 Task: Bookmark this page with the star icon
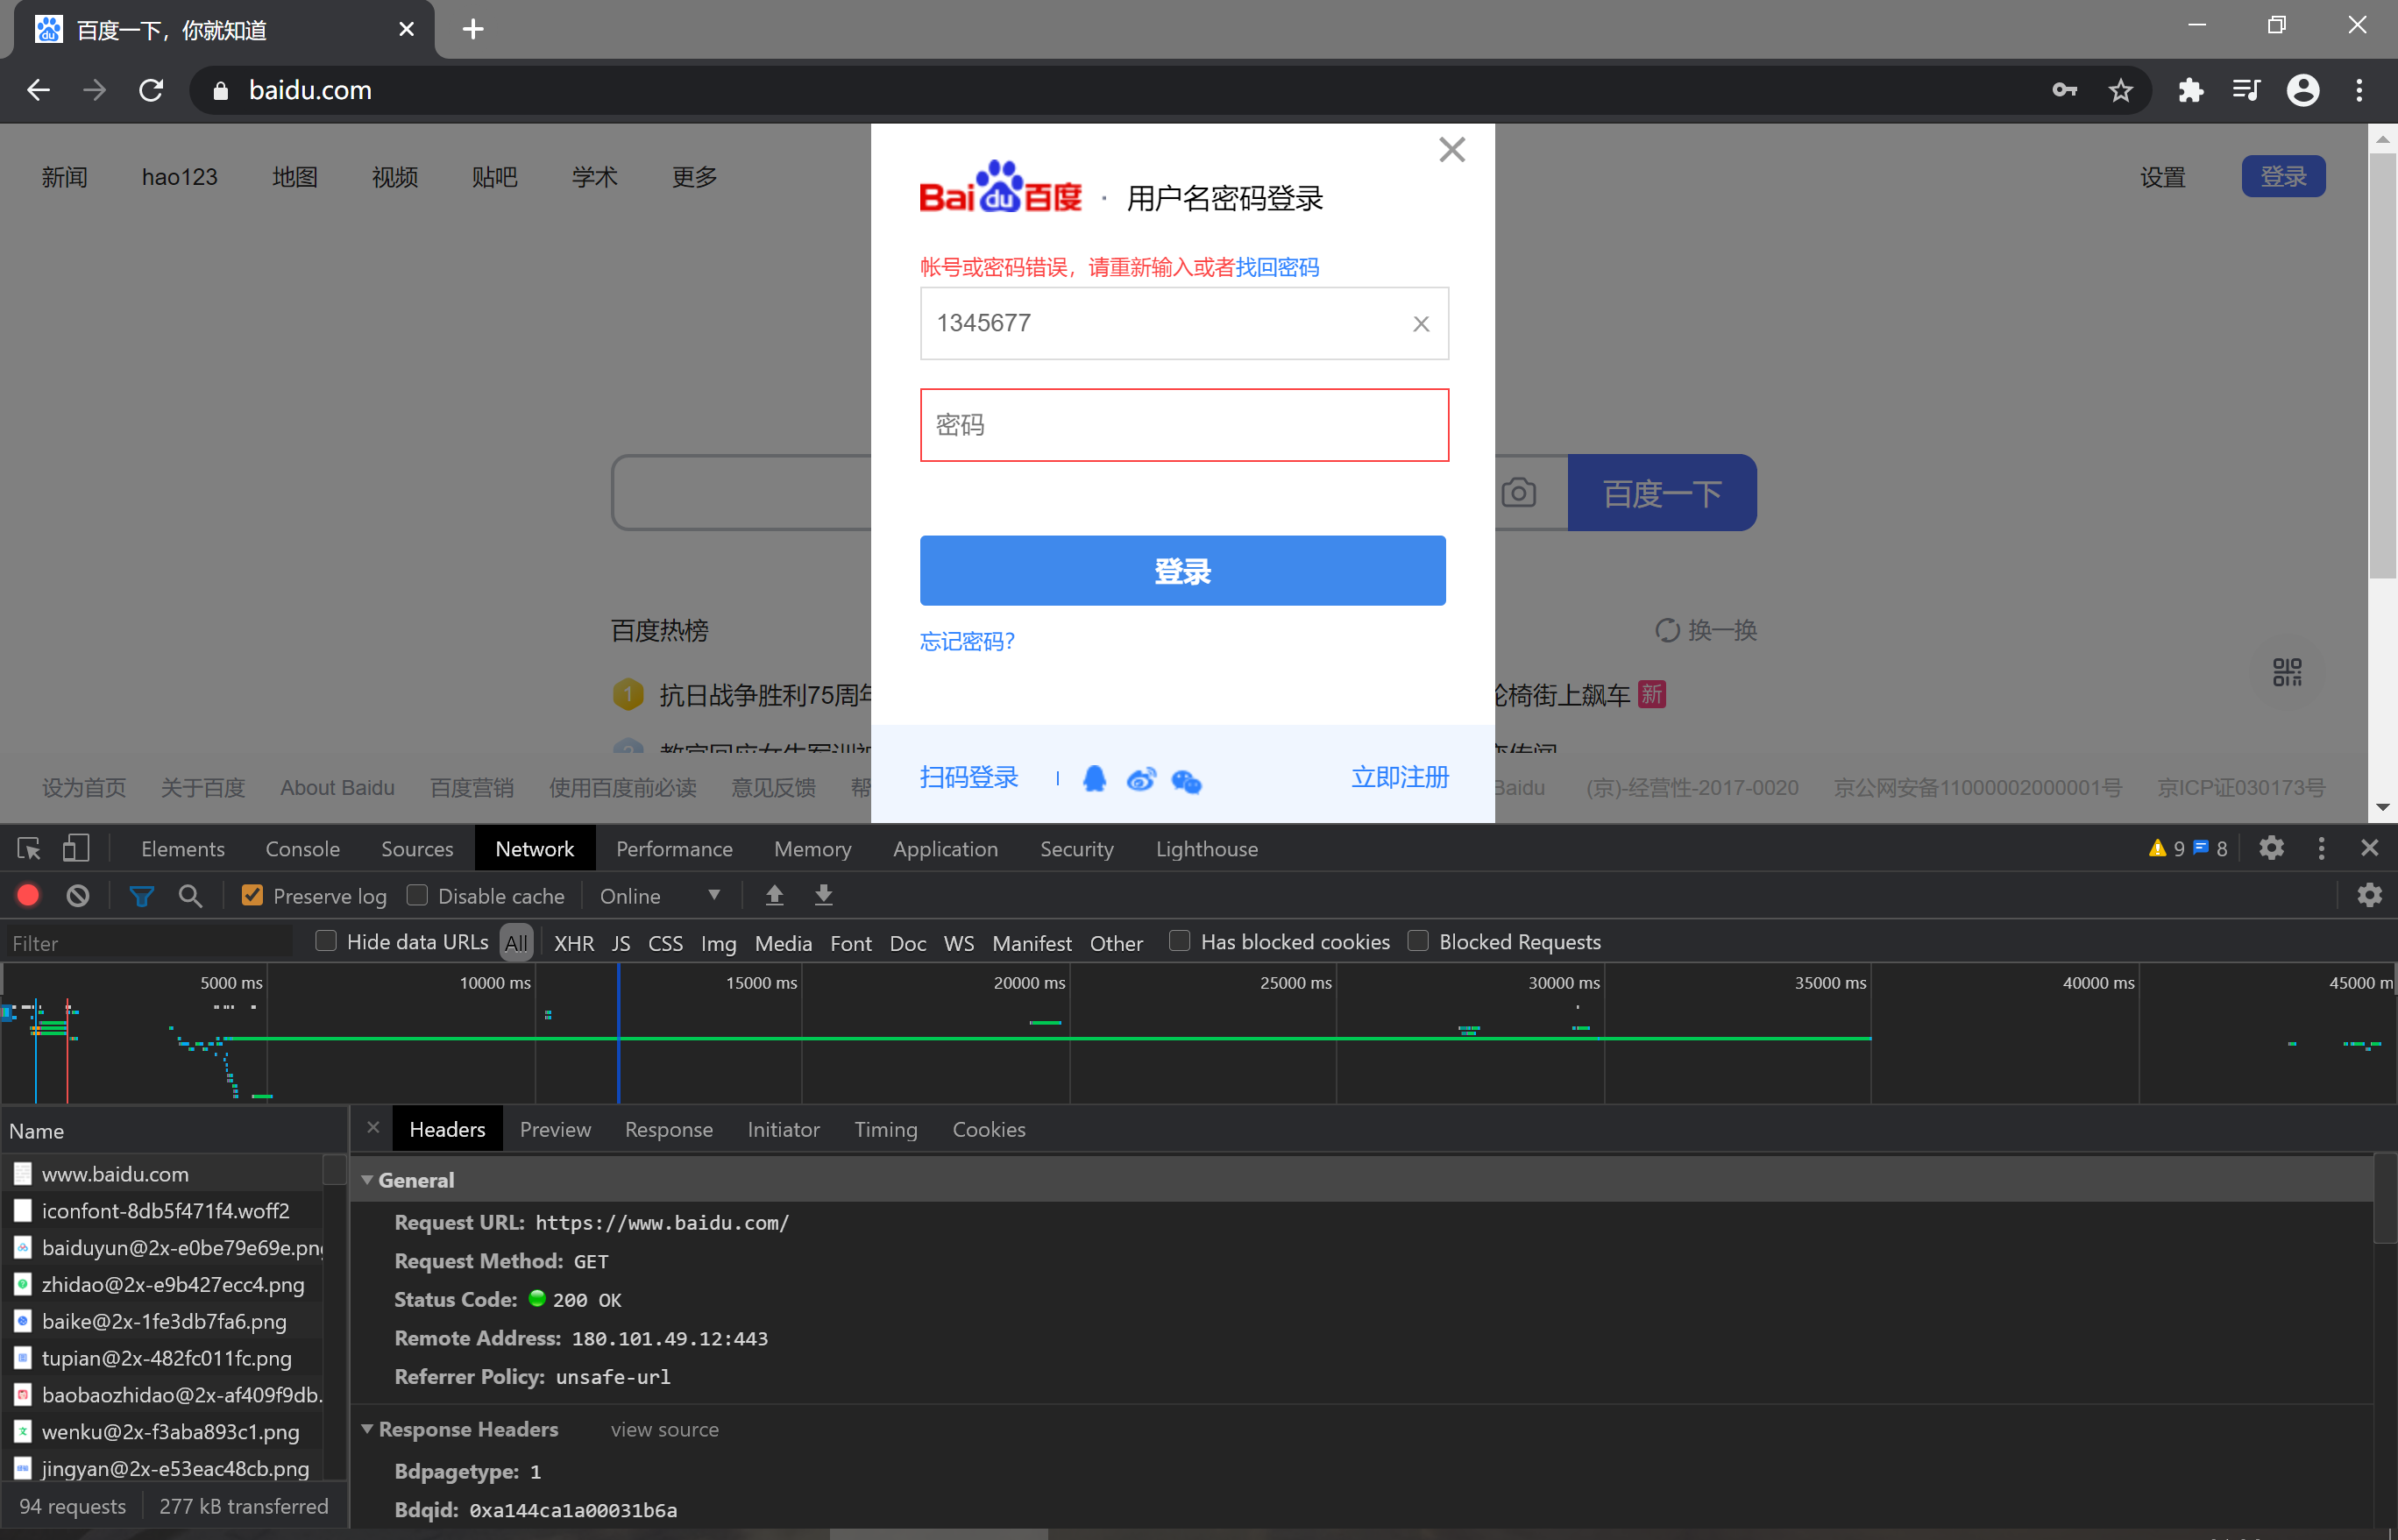[2120, 90]
